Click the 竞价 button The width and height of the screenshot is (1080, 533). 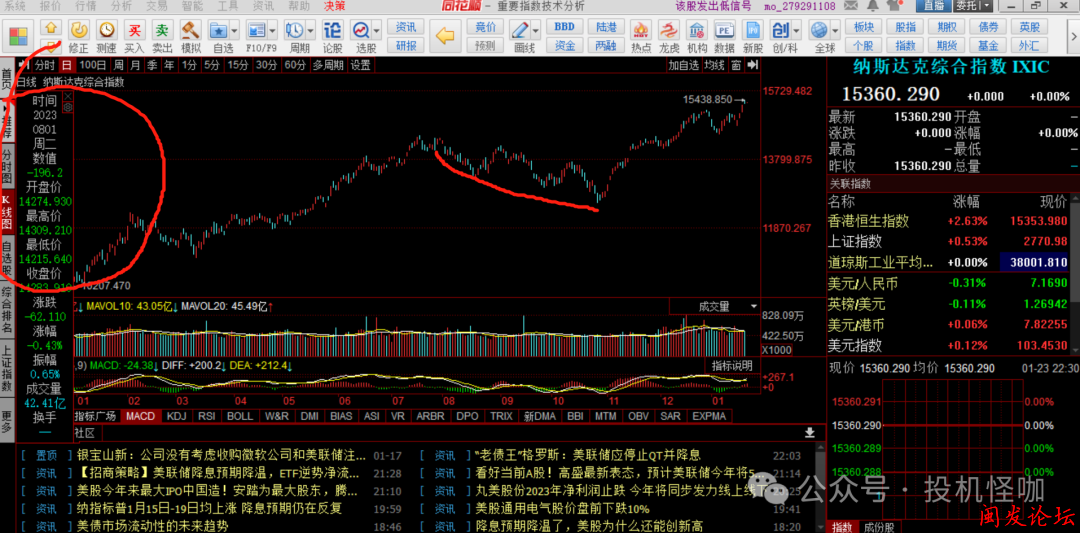pyautogui.click(x=485, y=28)
